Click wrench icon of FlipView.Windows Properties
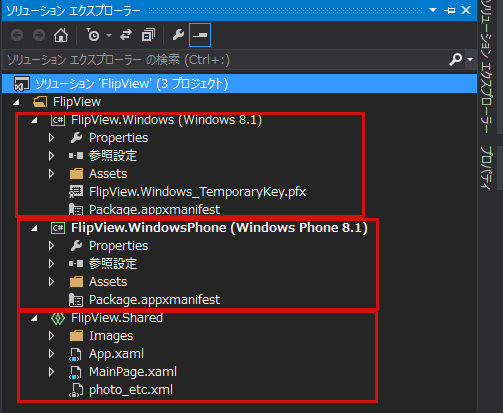Screen dimensions: 503x413 pyautogui.click(x=76, y=138)
